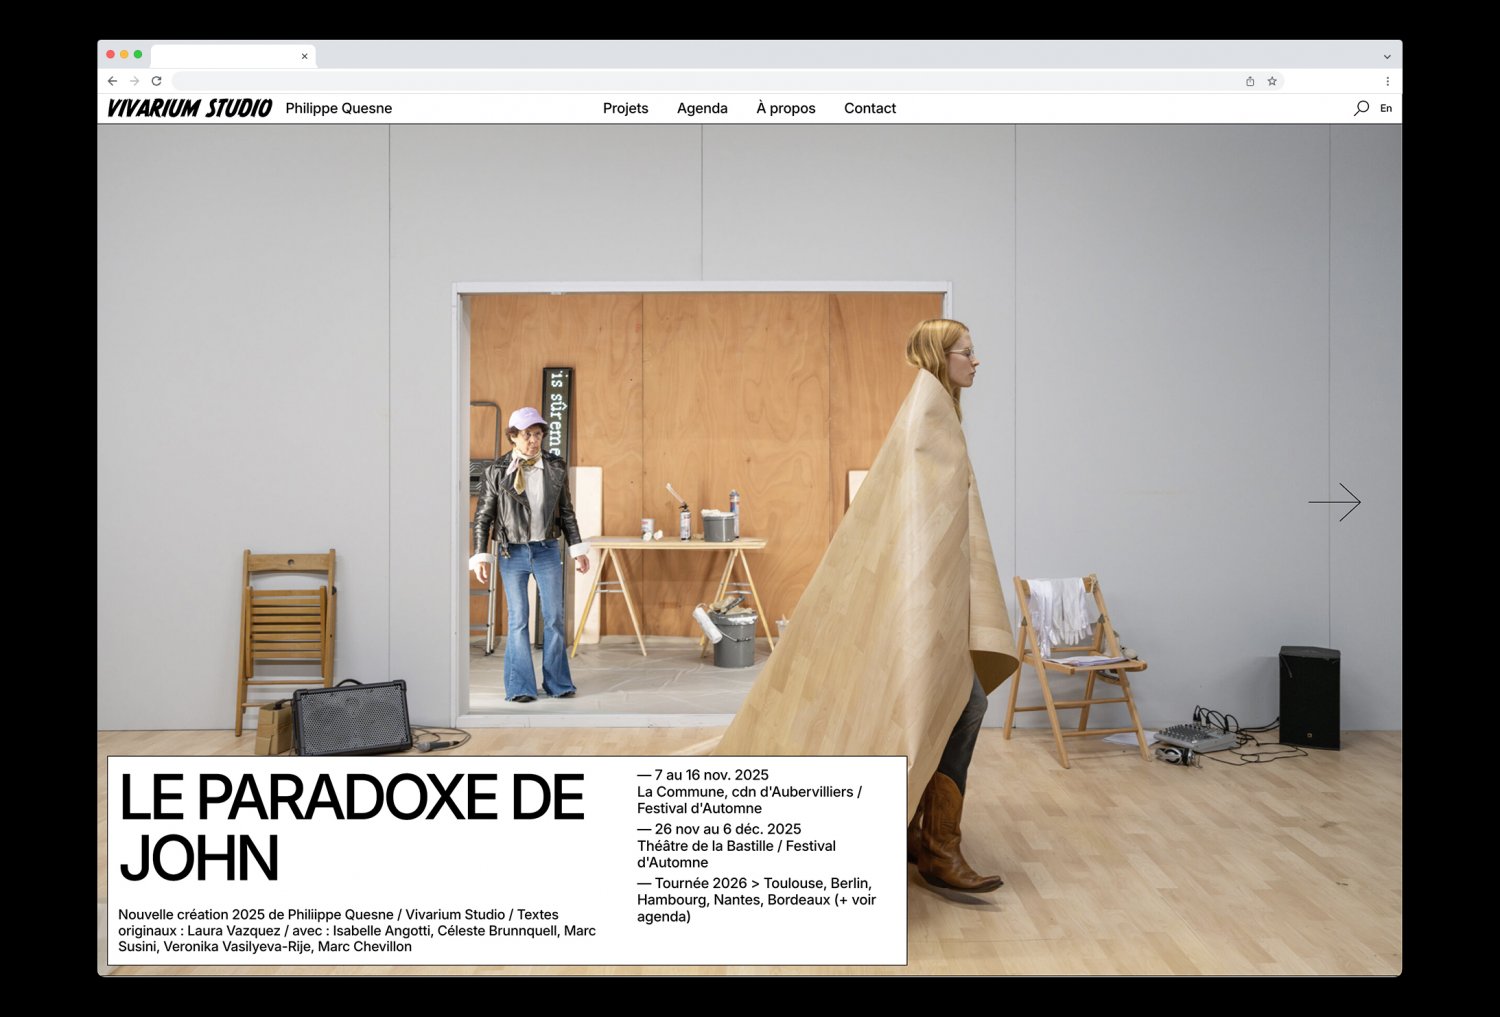Click the browser back arrow
This screenshot has width=1500, height=1017.
(x=112, y=81)
